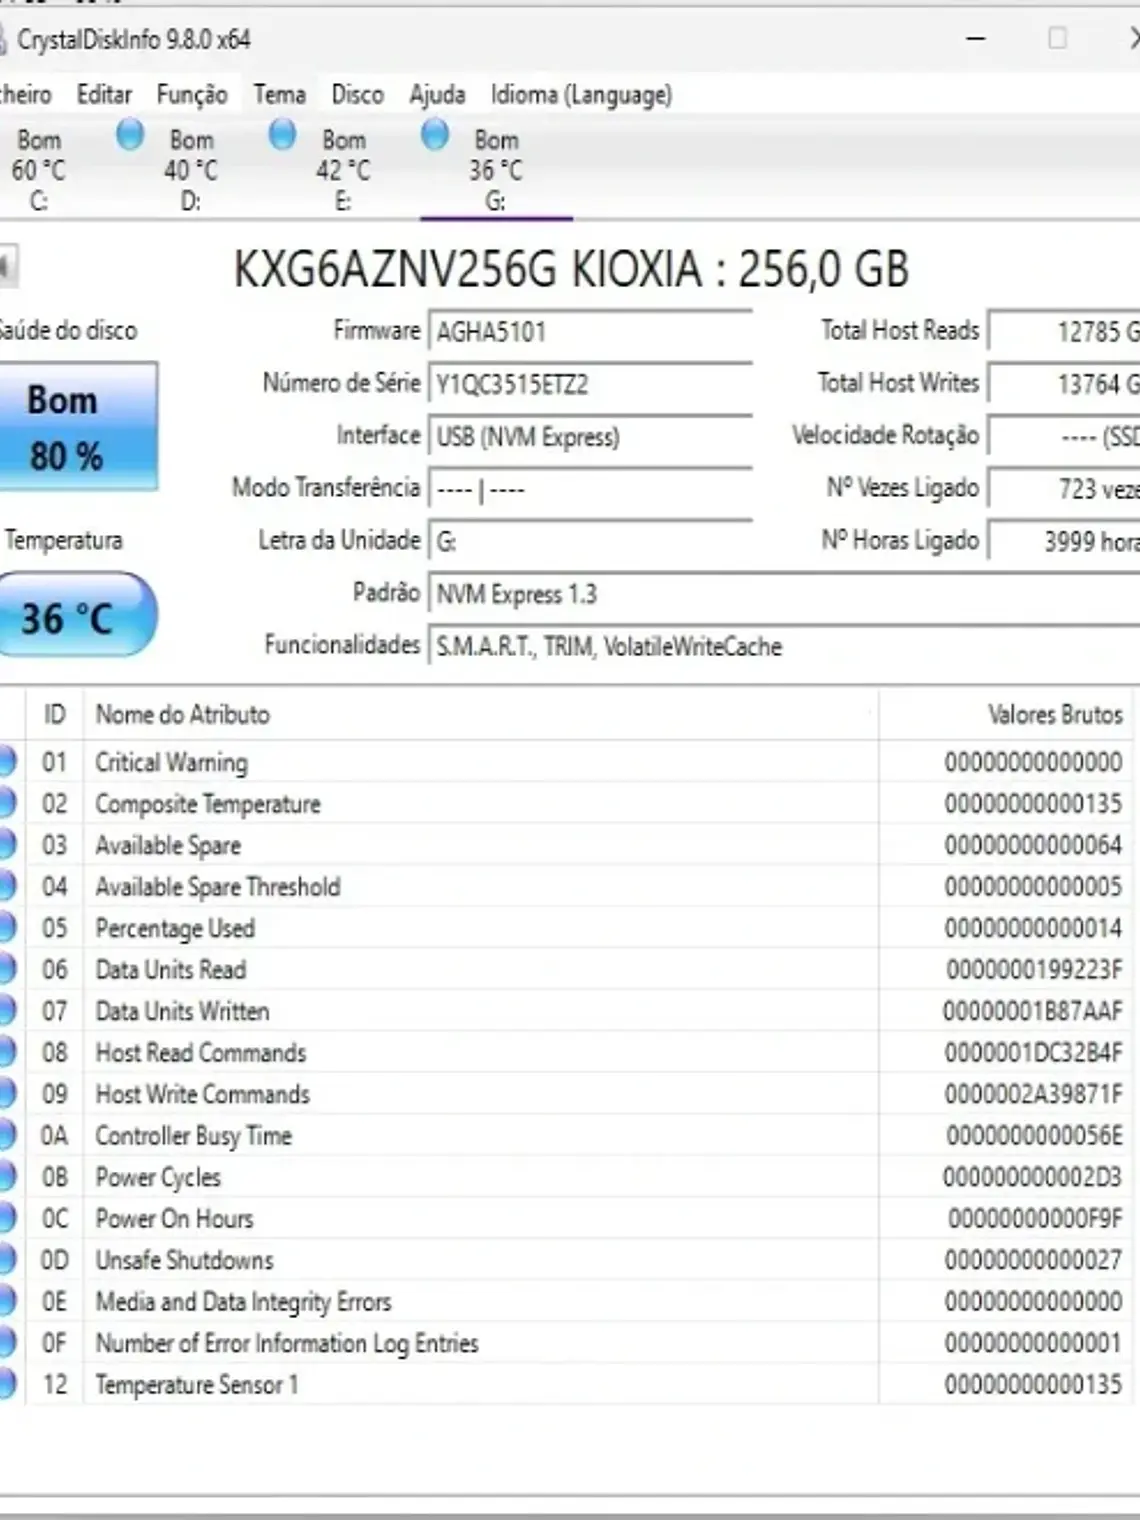Click the Valores Brutos column header

click(x=1008, y=714)
